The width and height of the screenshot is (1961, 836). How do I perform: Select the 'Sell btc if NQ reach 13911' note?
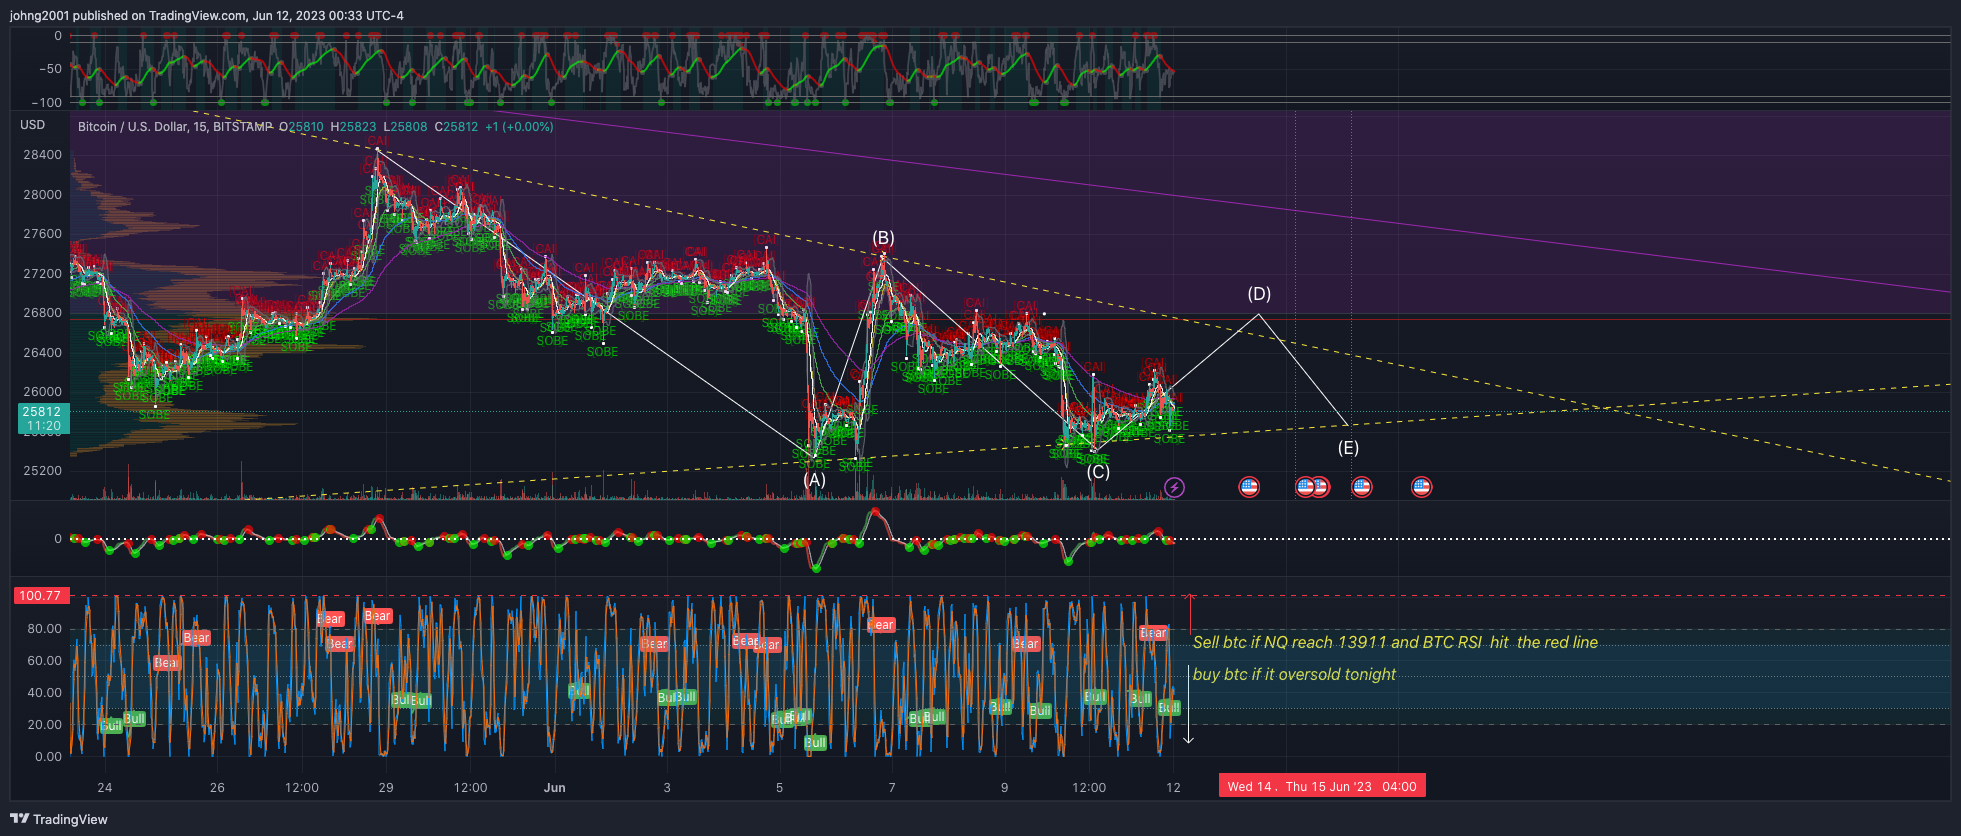1395,642
